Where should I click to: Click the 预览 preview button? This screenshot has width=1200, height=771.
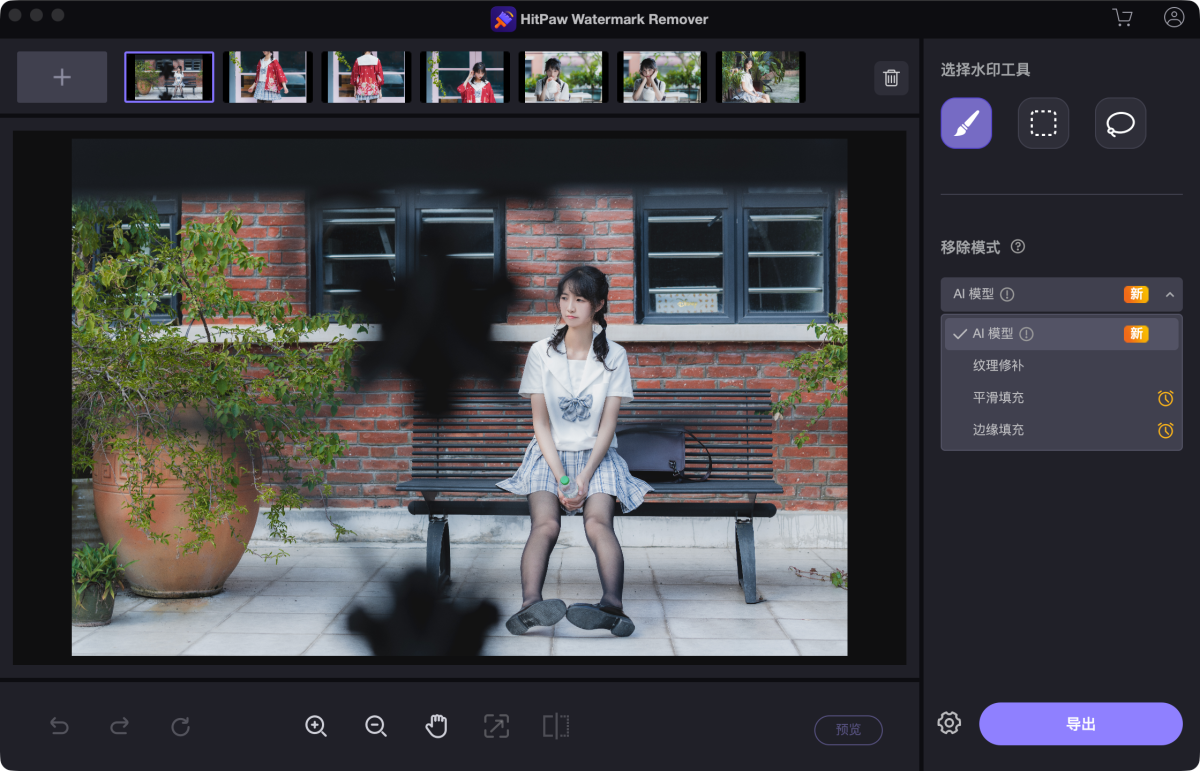point(848,730)
